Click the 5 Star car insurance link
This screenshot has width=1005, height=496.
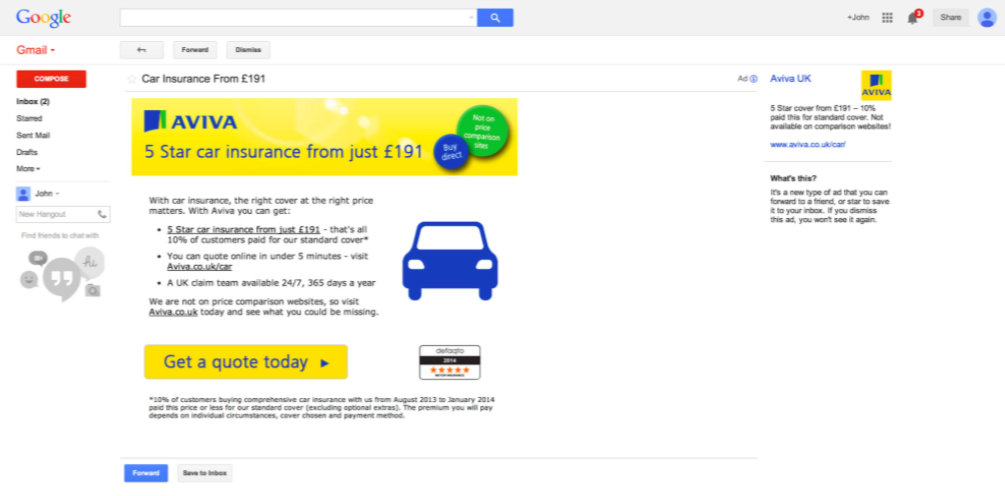pyautogui.click(x=244, y=229)
